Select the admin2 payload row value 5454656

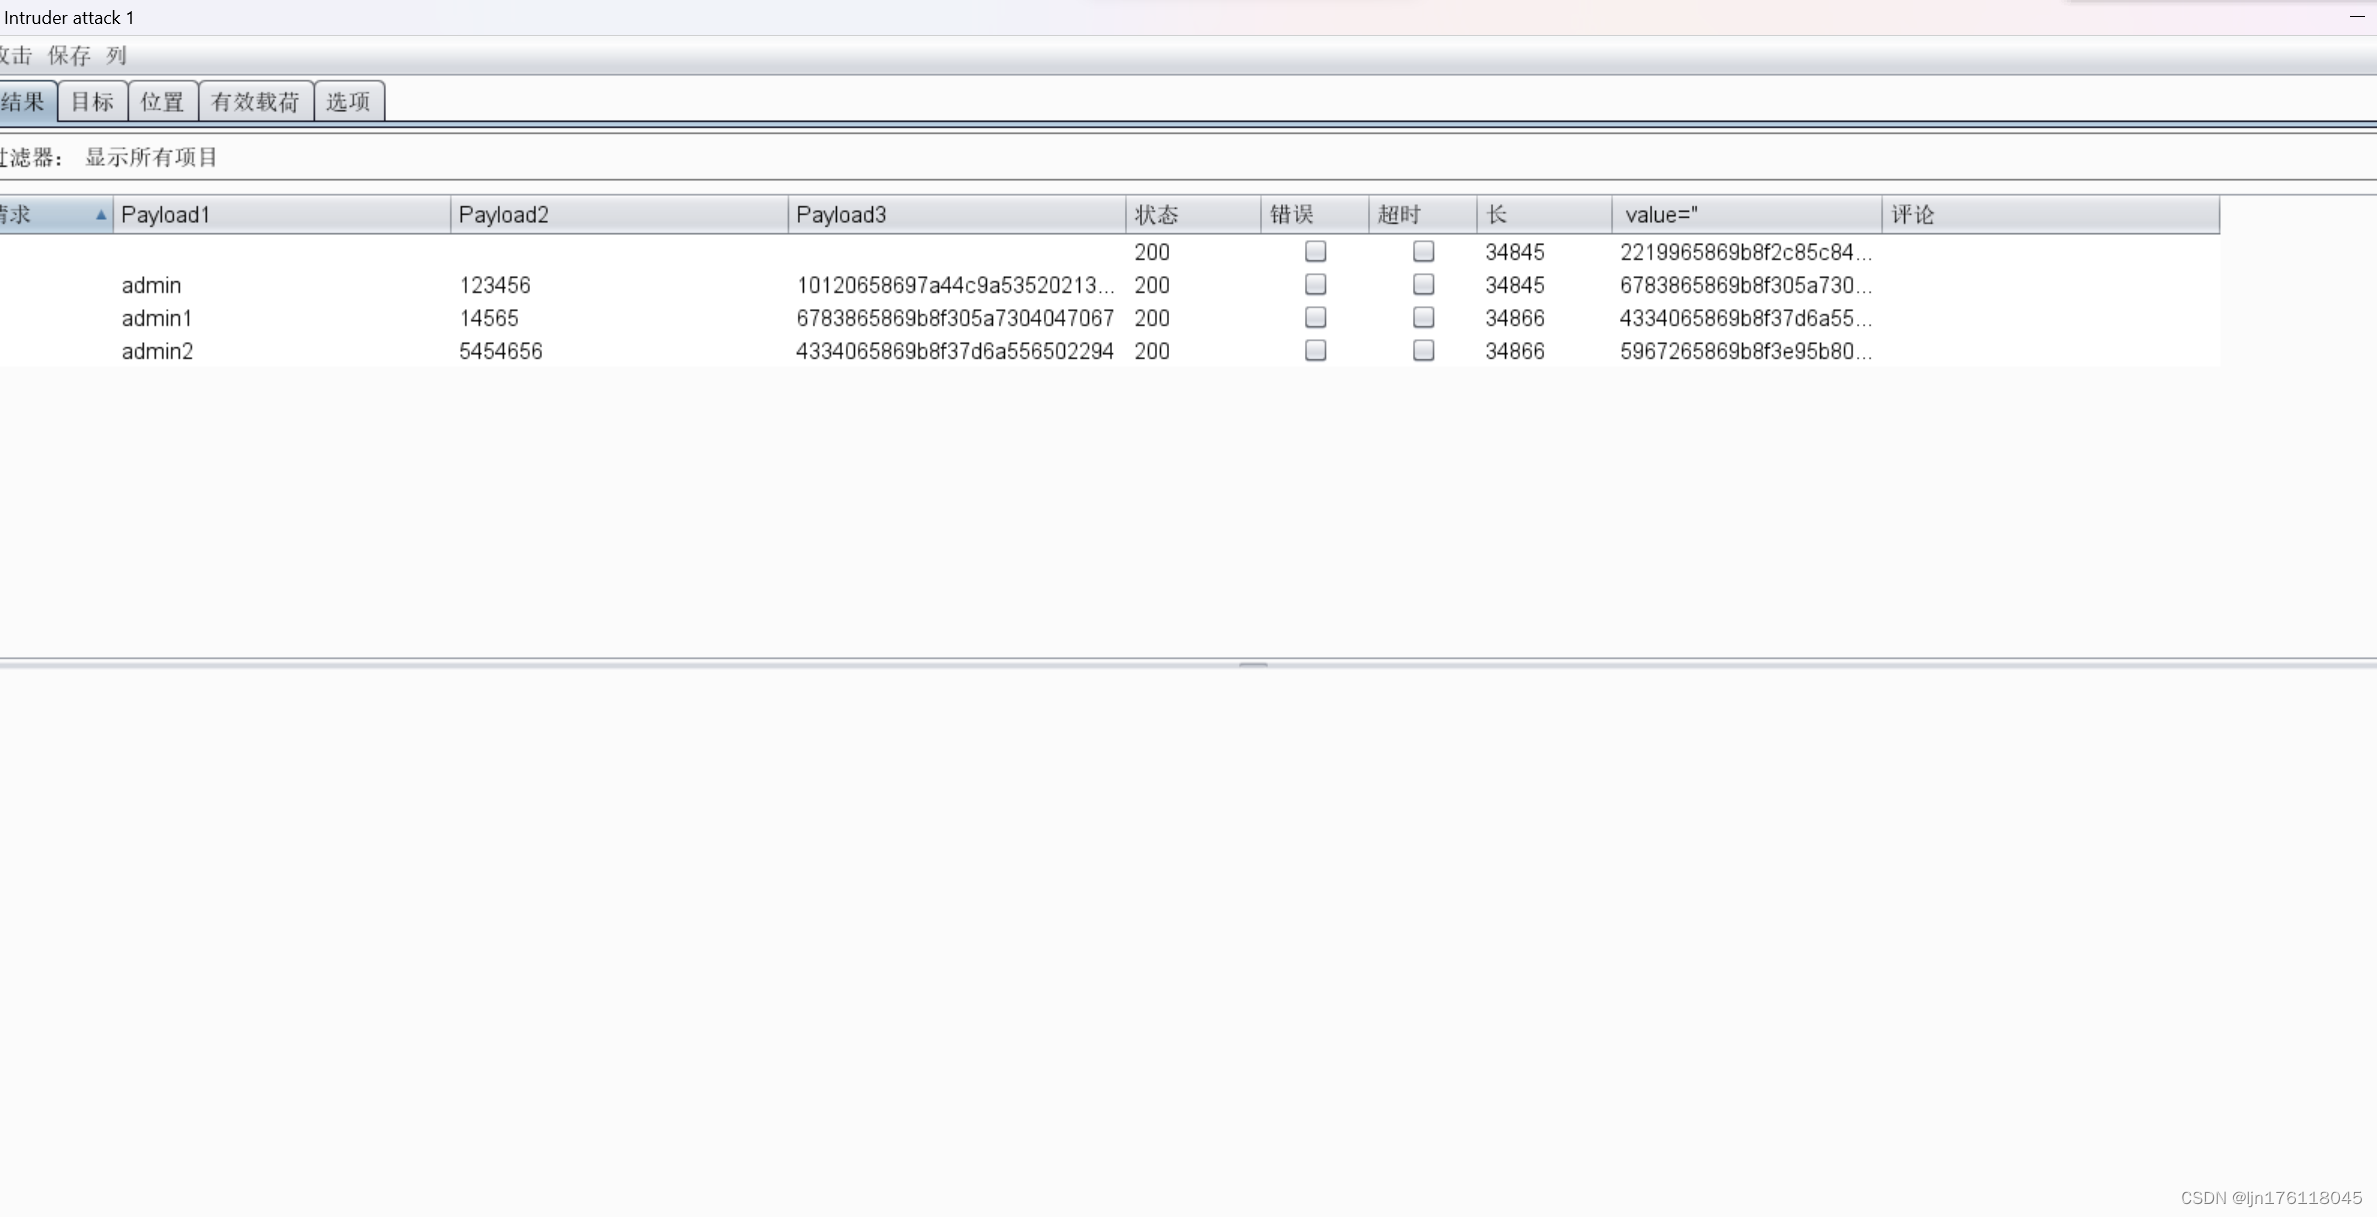[x=500, y=351]
